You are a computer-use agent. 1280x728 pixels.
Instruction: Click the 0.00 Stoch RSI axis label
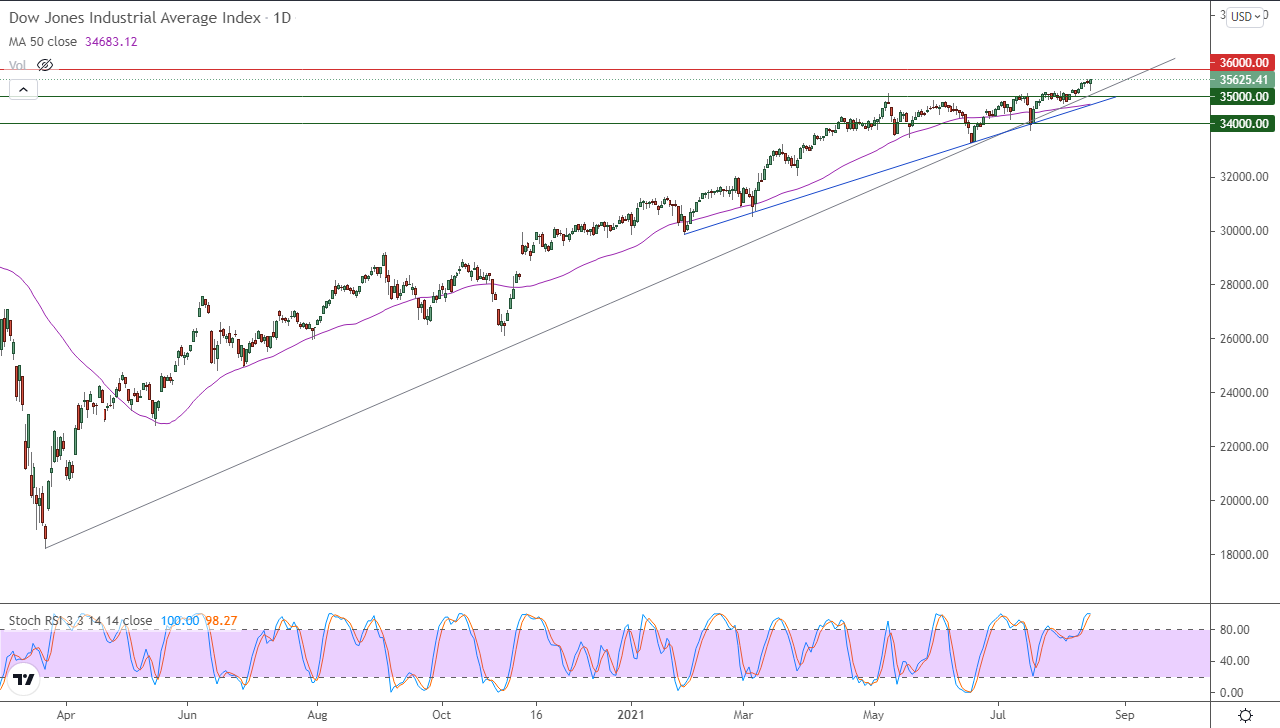pyautogui.click(x=1232, y=693)
